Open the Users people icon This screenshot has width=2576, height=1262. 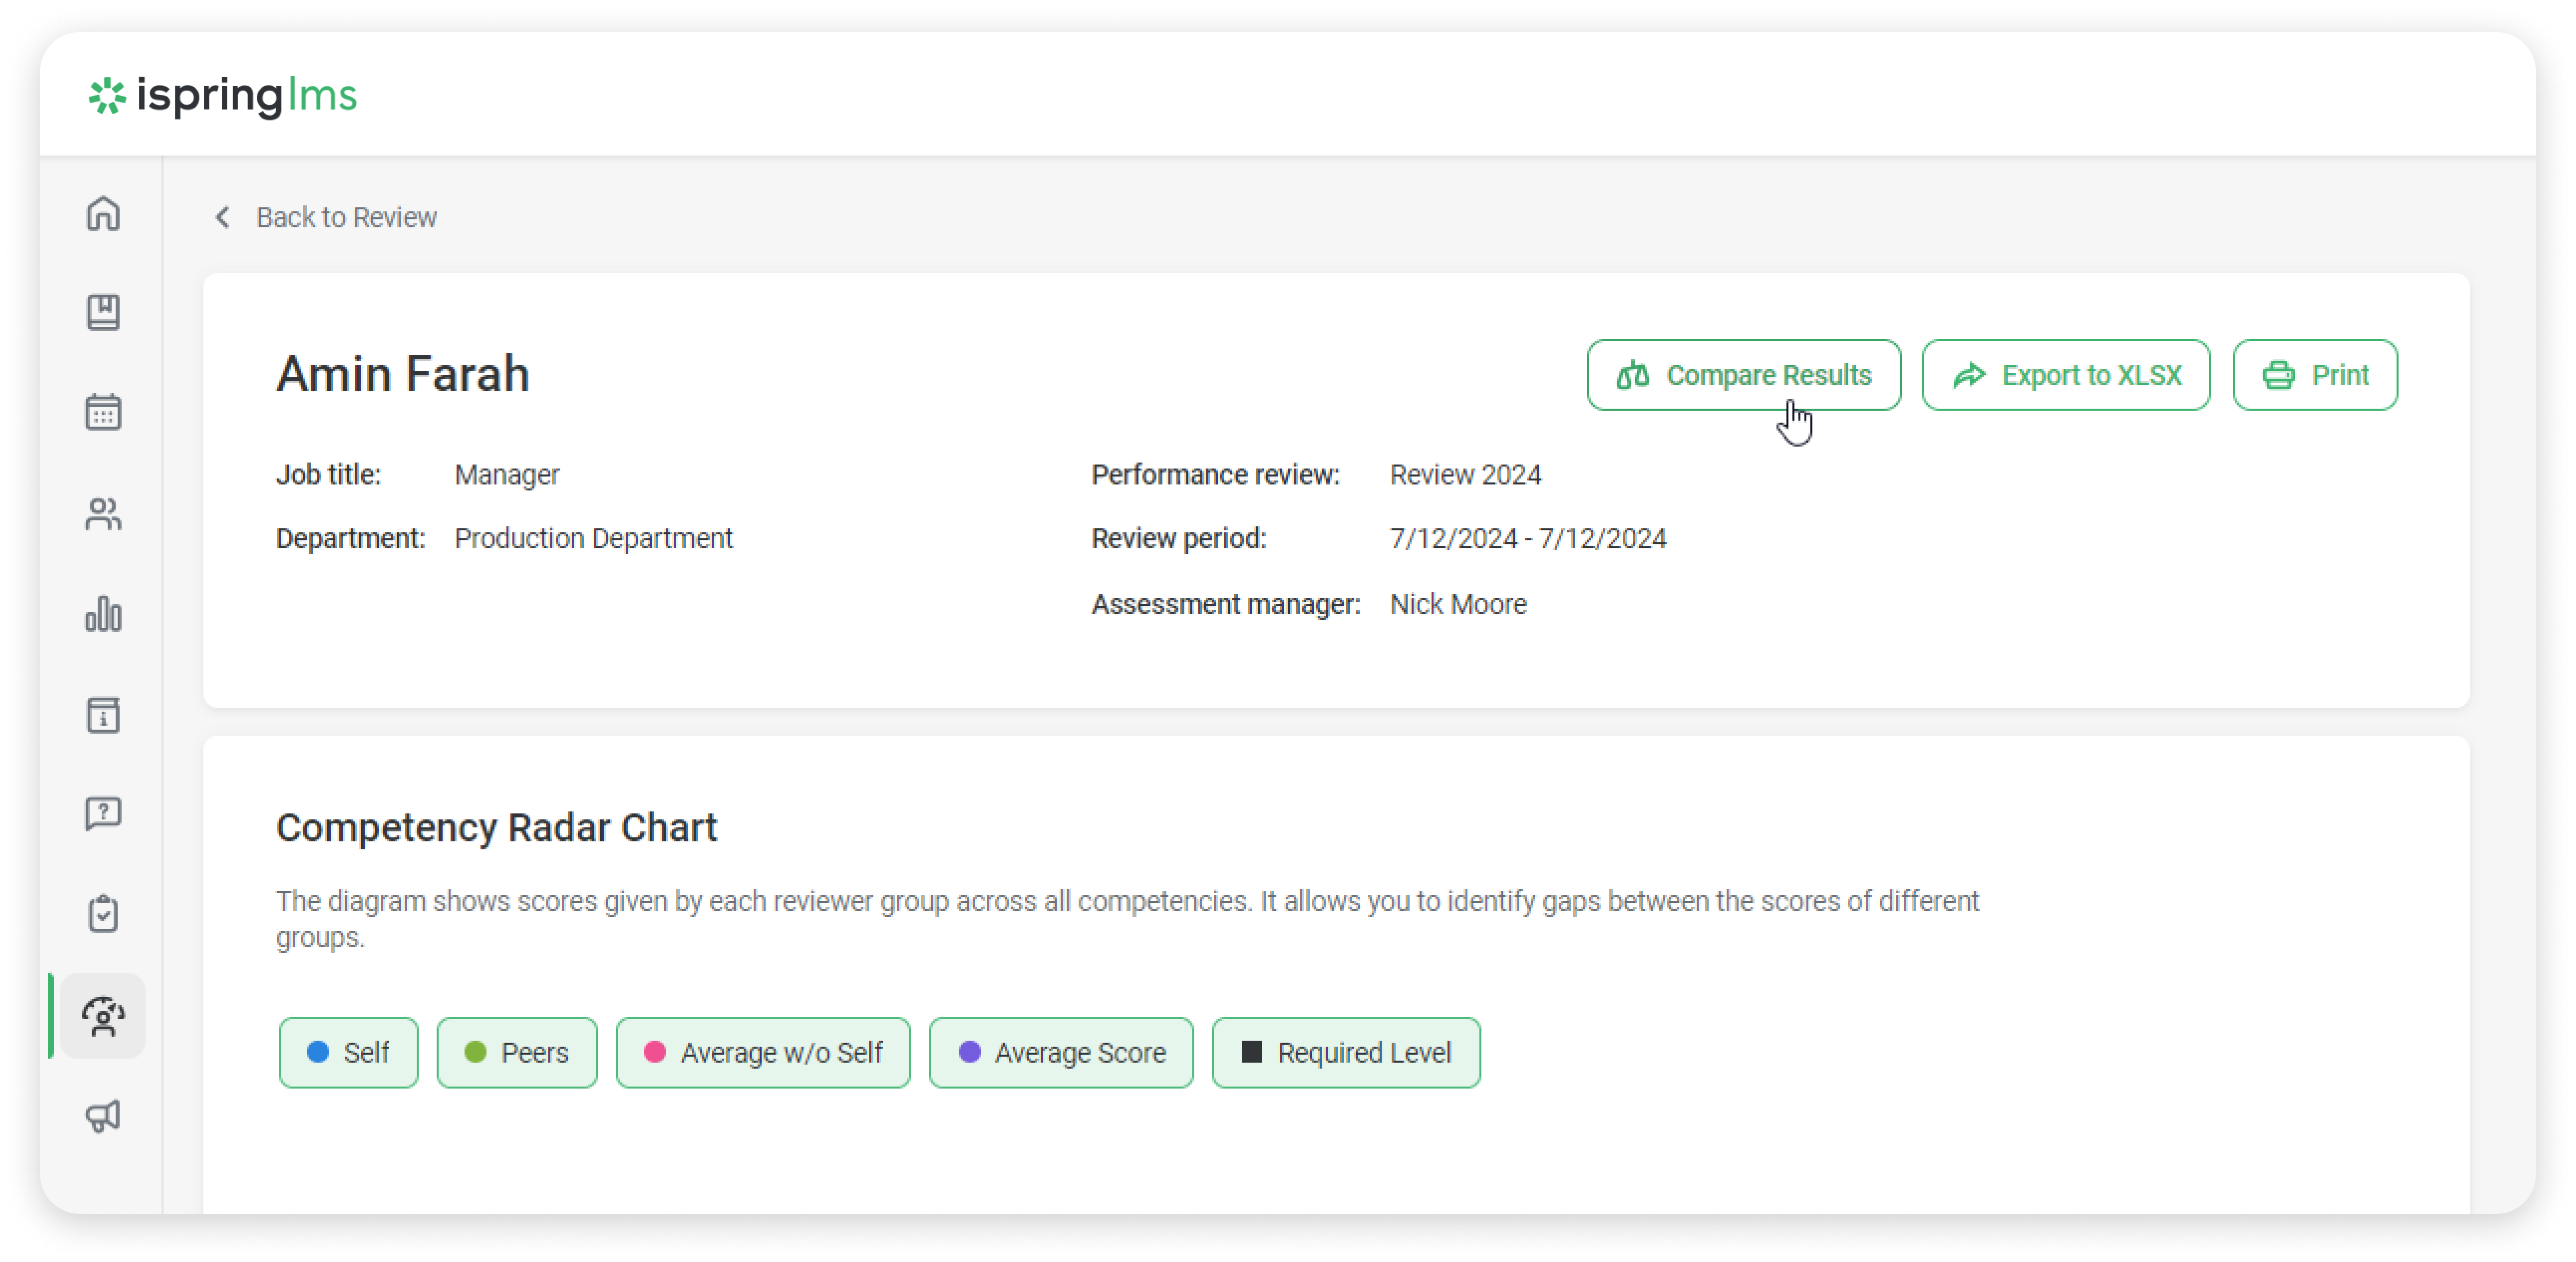coord(103,514)
